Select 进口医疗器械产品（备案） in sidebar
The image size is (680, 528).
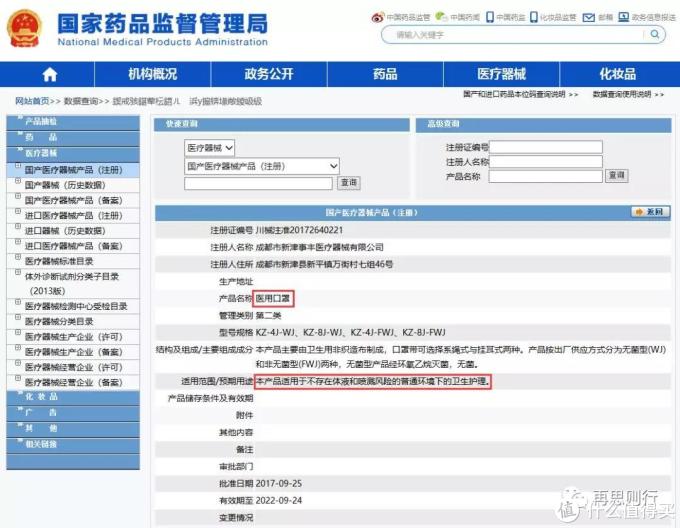(x=73, y=246)
